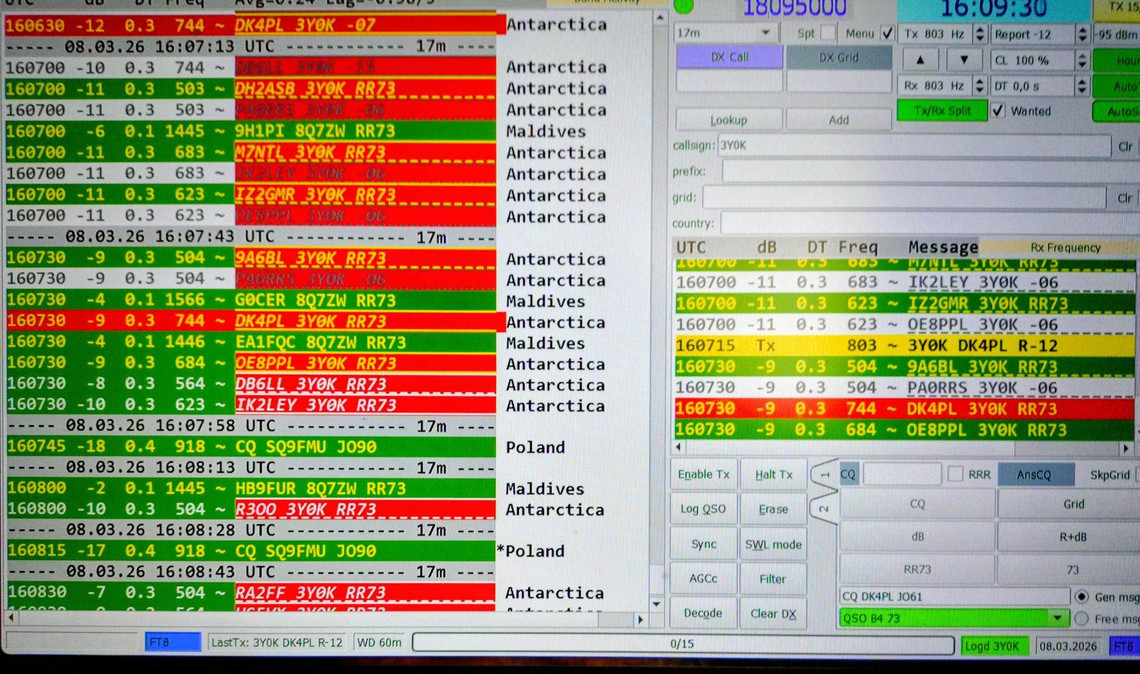Click the Log QSO button
This screenshot has height=674, width=1140.
tap(703, 509)
